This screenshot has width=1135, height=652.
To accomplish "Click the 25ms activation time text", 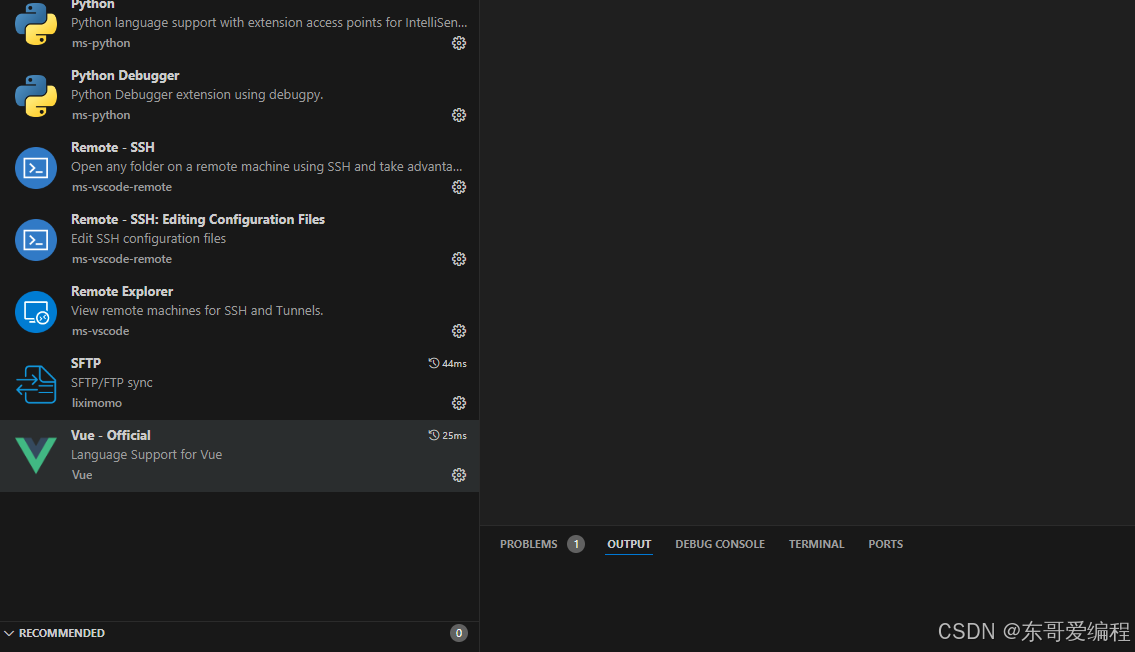I will point(455,436).
